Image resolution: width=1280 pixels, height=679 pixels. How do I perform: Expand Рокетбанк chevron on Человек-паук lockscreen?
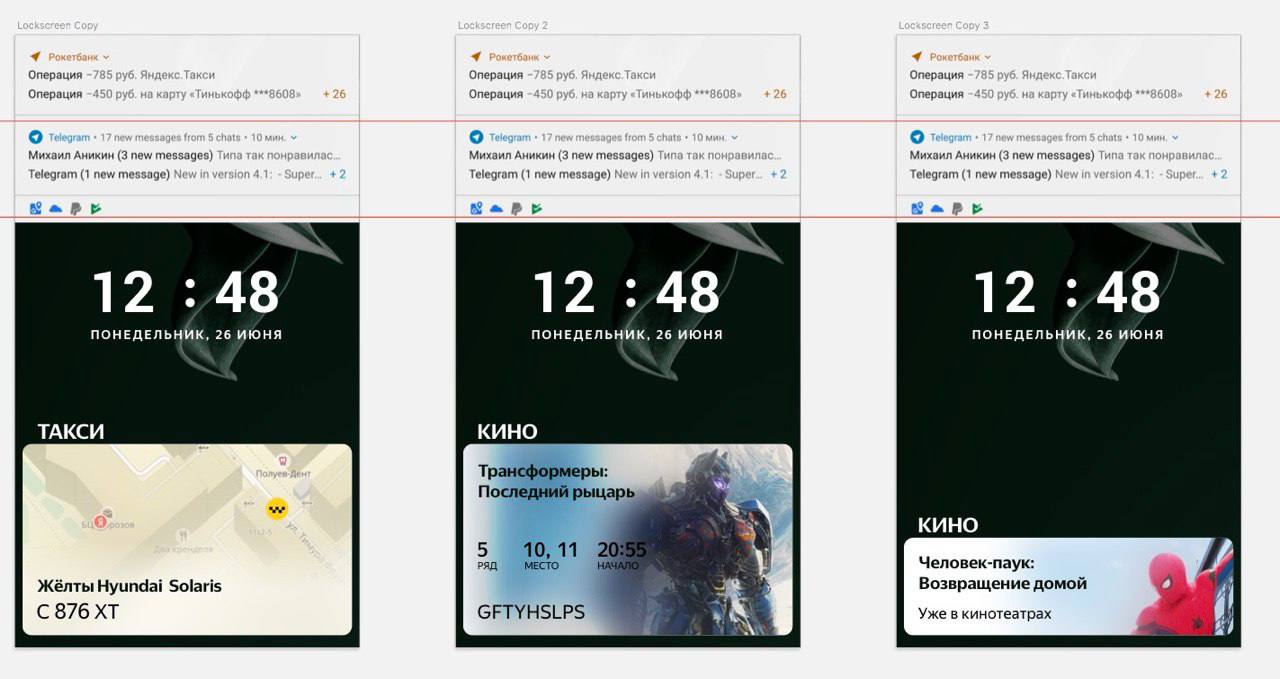[x=987, y=58]
